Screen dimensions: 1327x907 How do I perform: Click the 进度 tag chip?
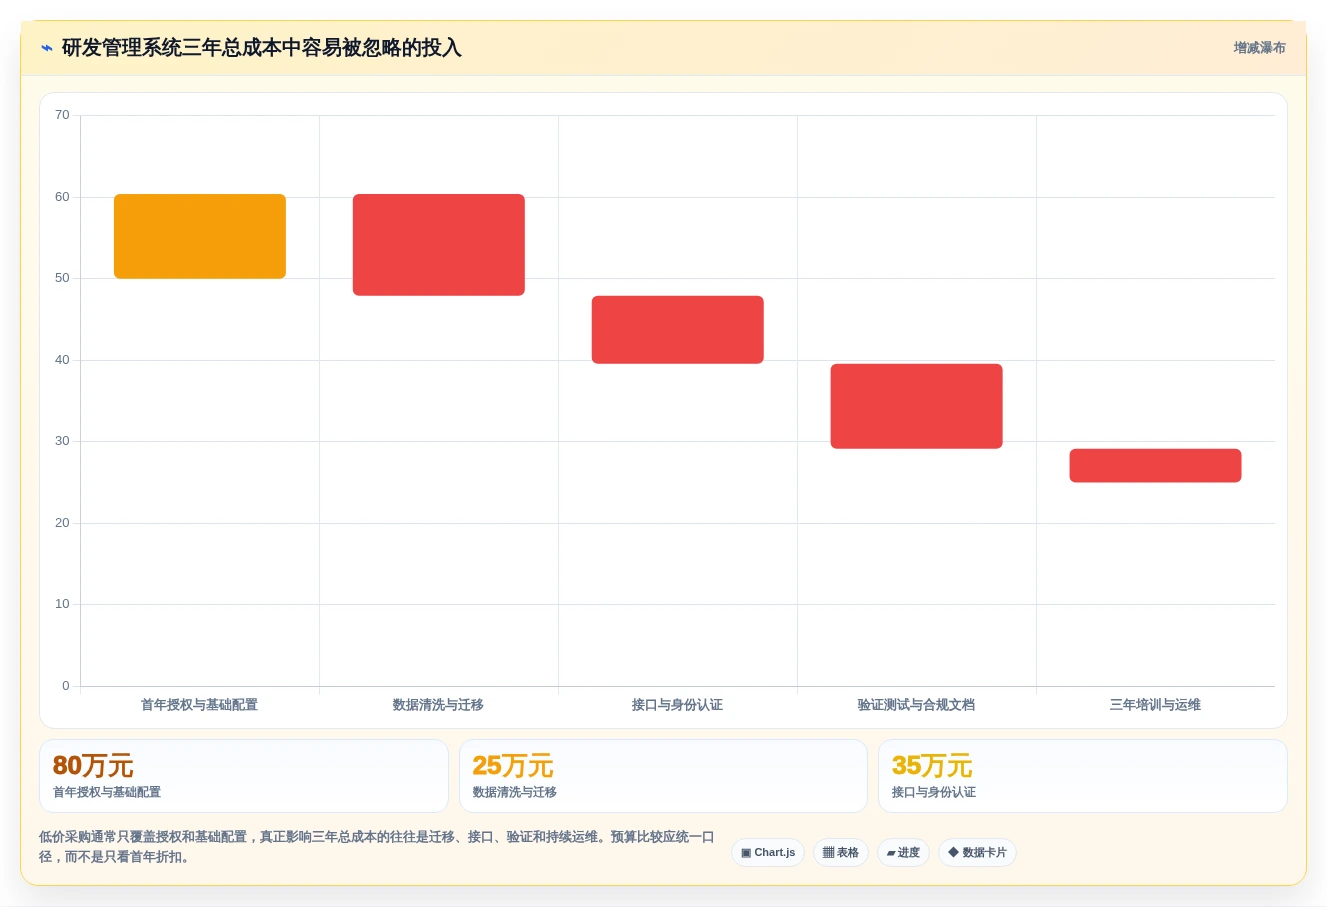pos(903,853)
